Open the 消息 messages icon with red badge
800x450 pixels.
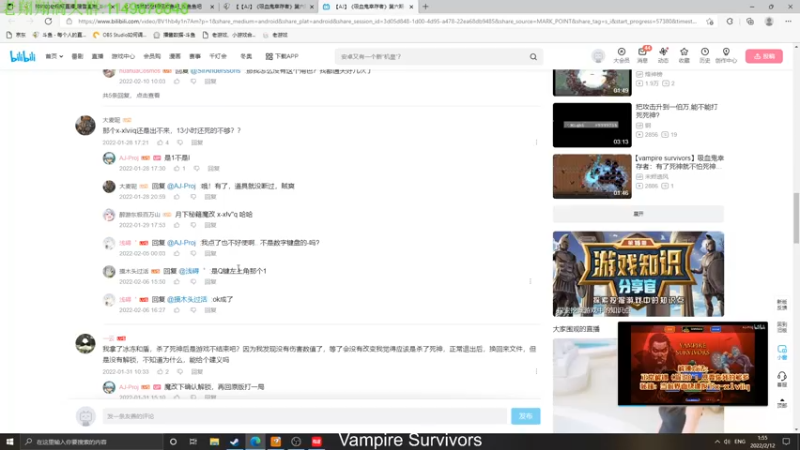click(642, 55)
